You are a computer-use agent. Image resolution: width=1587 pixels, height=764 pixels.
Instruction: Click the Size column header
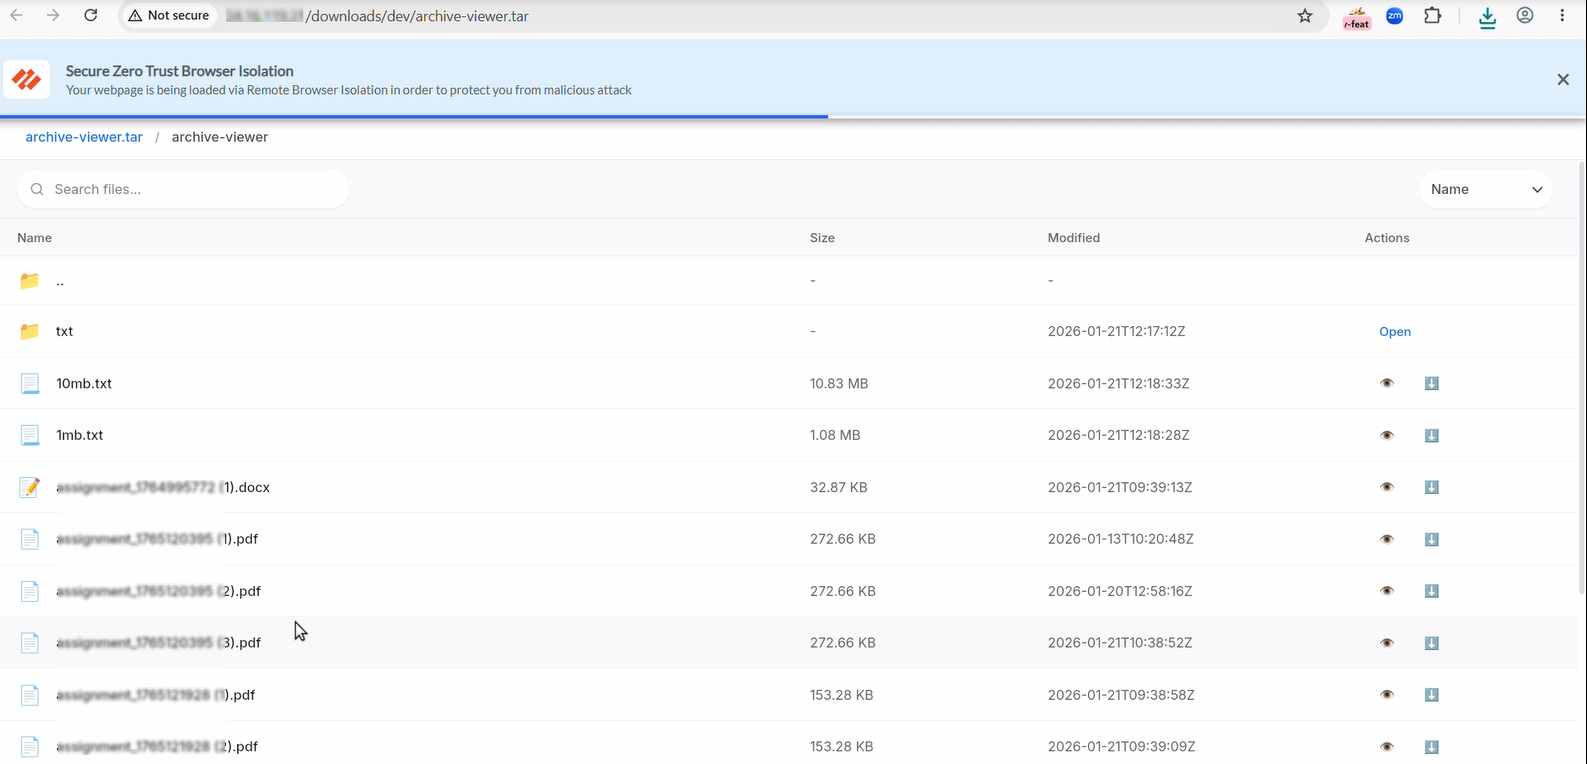[x=822, y=238]
